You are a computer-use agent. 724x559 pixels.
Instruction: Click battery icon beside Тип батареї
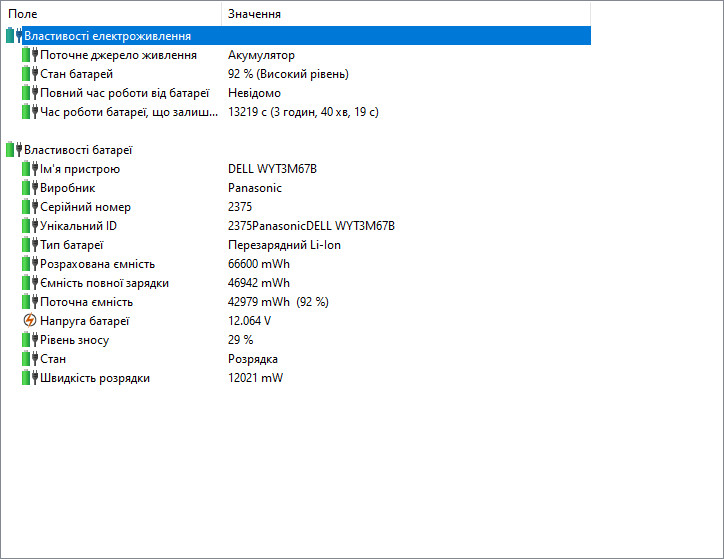point(29,245)
